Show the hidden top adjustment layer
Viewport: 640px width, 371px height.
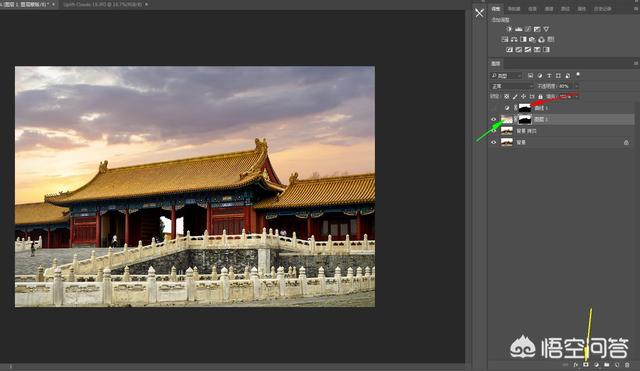pyautogui.click(x=493, y=108)
